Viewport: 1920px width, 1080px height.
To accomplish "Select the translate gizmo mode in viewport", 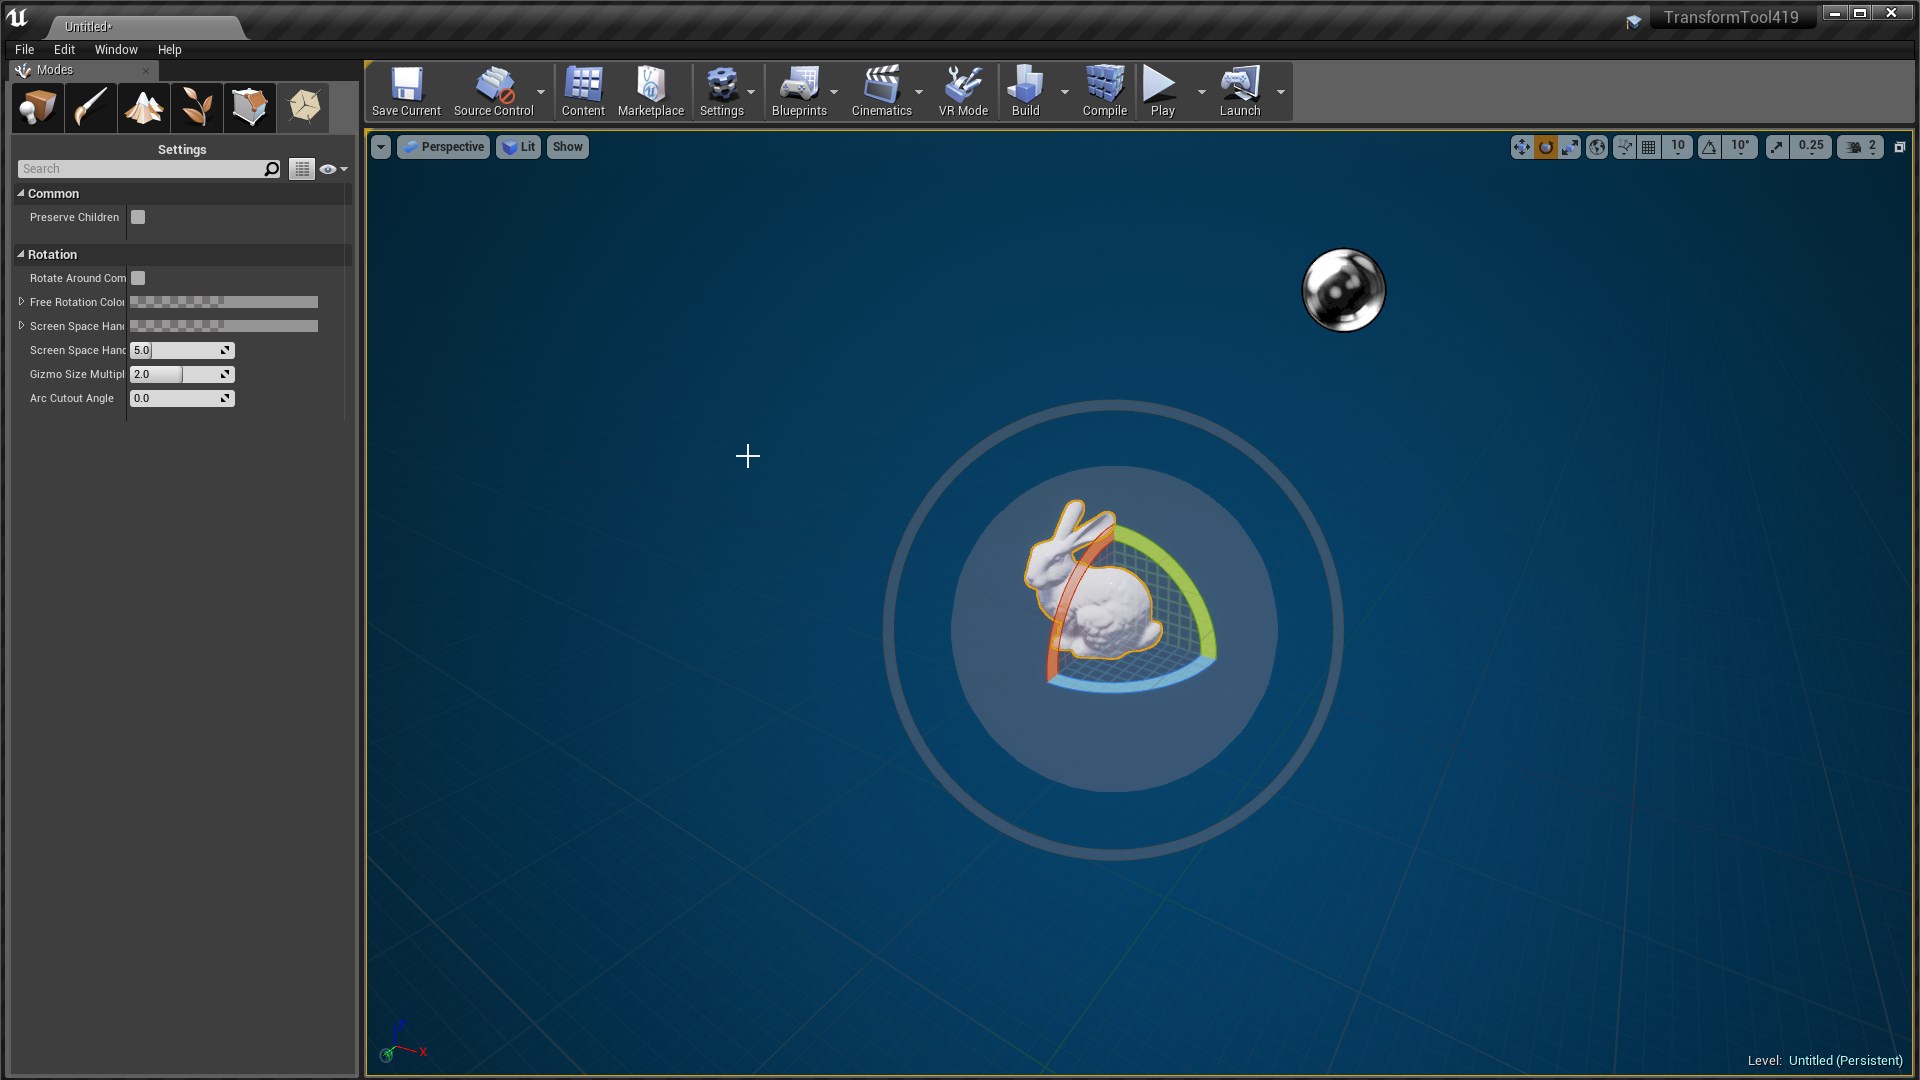I will point(1521,147).
